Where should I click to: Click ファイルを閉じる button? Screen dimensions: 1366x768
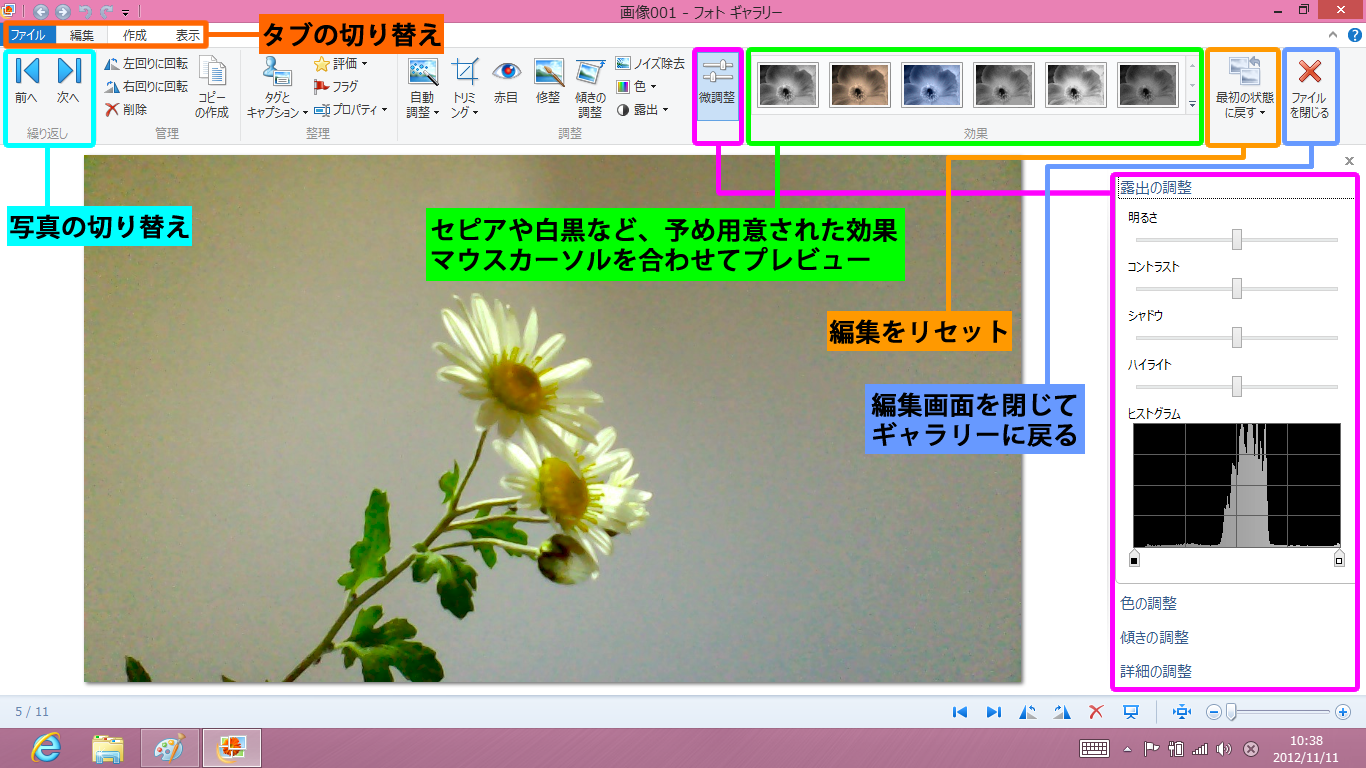[x=1309, y=87]
